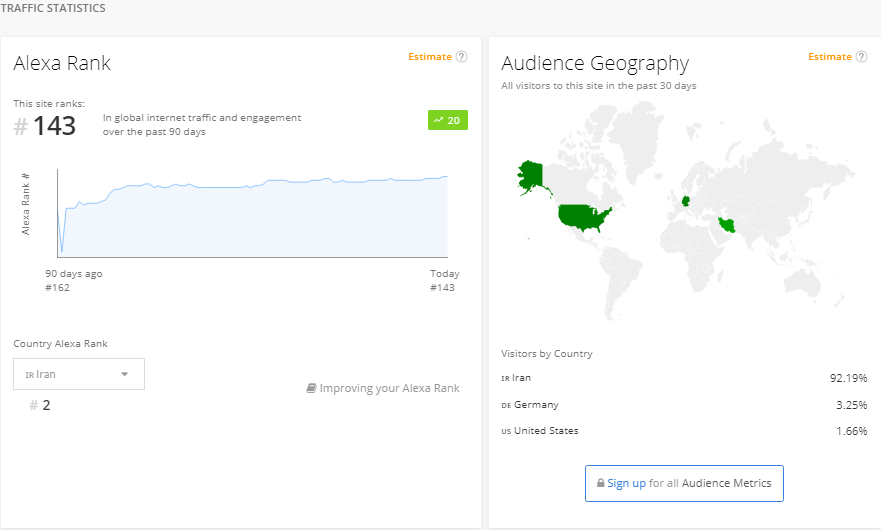Click the 'Country Alexa Rank' label

tap(61, 343)
